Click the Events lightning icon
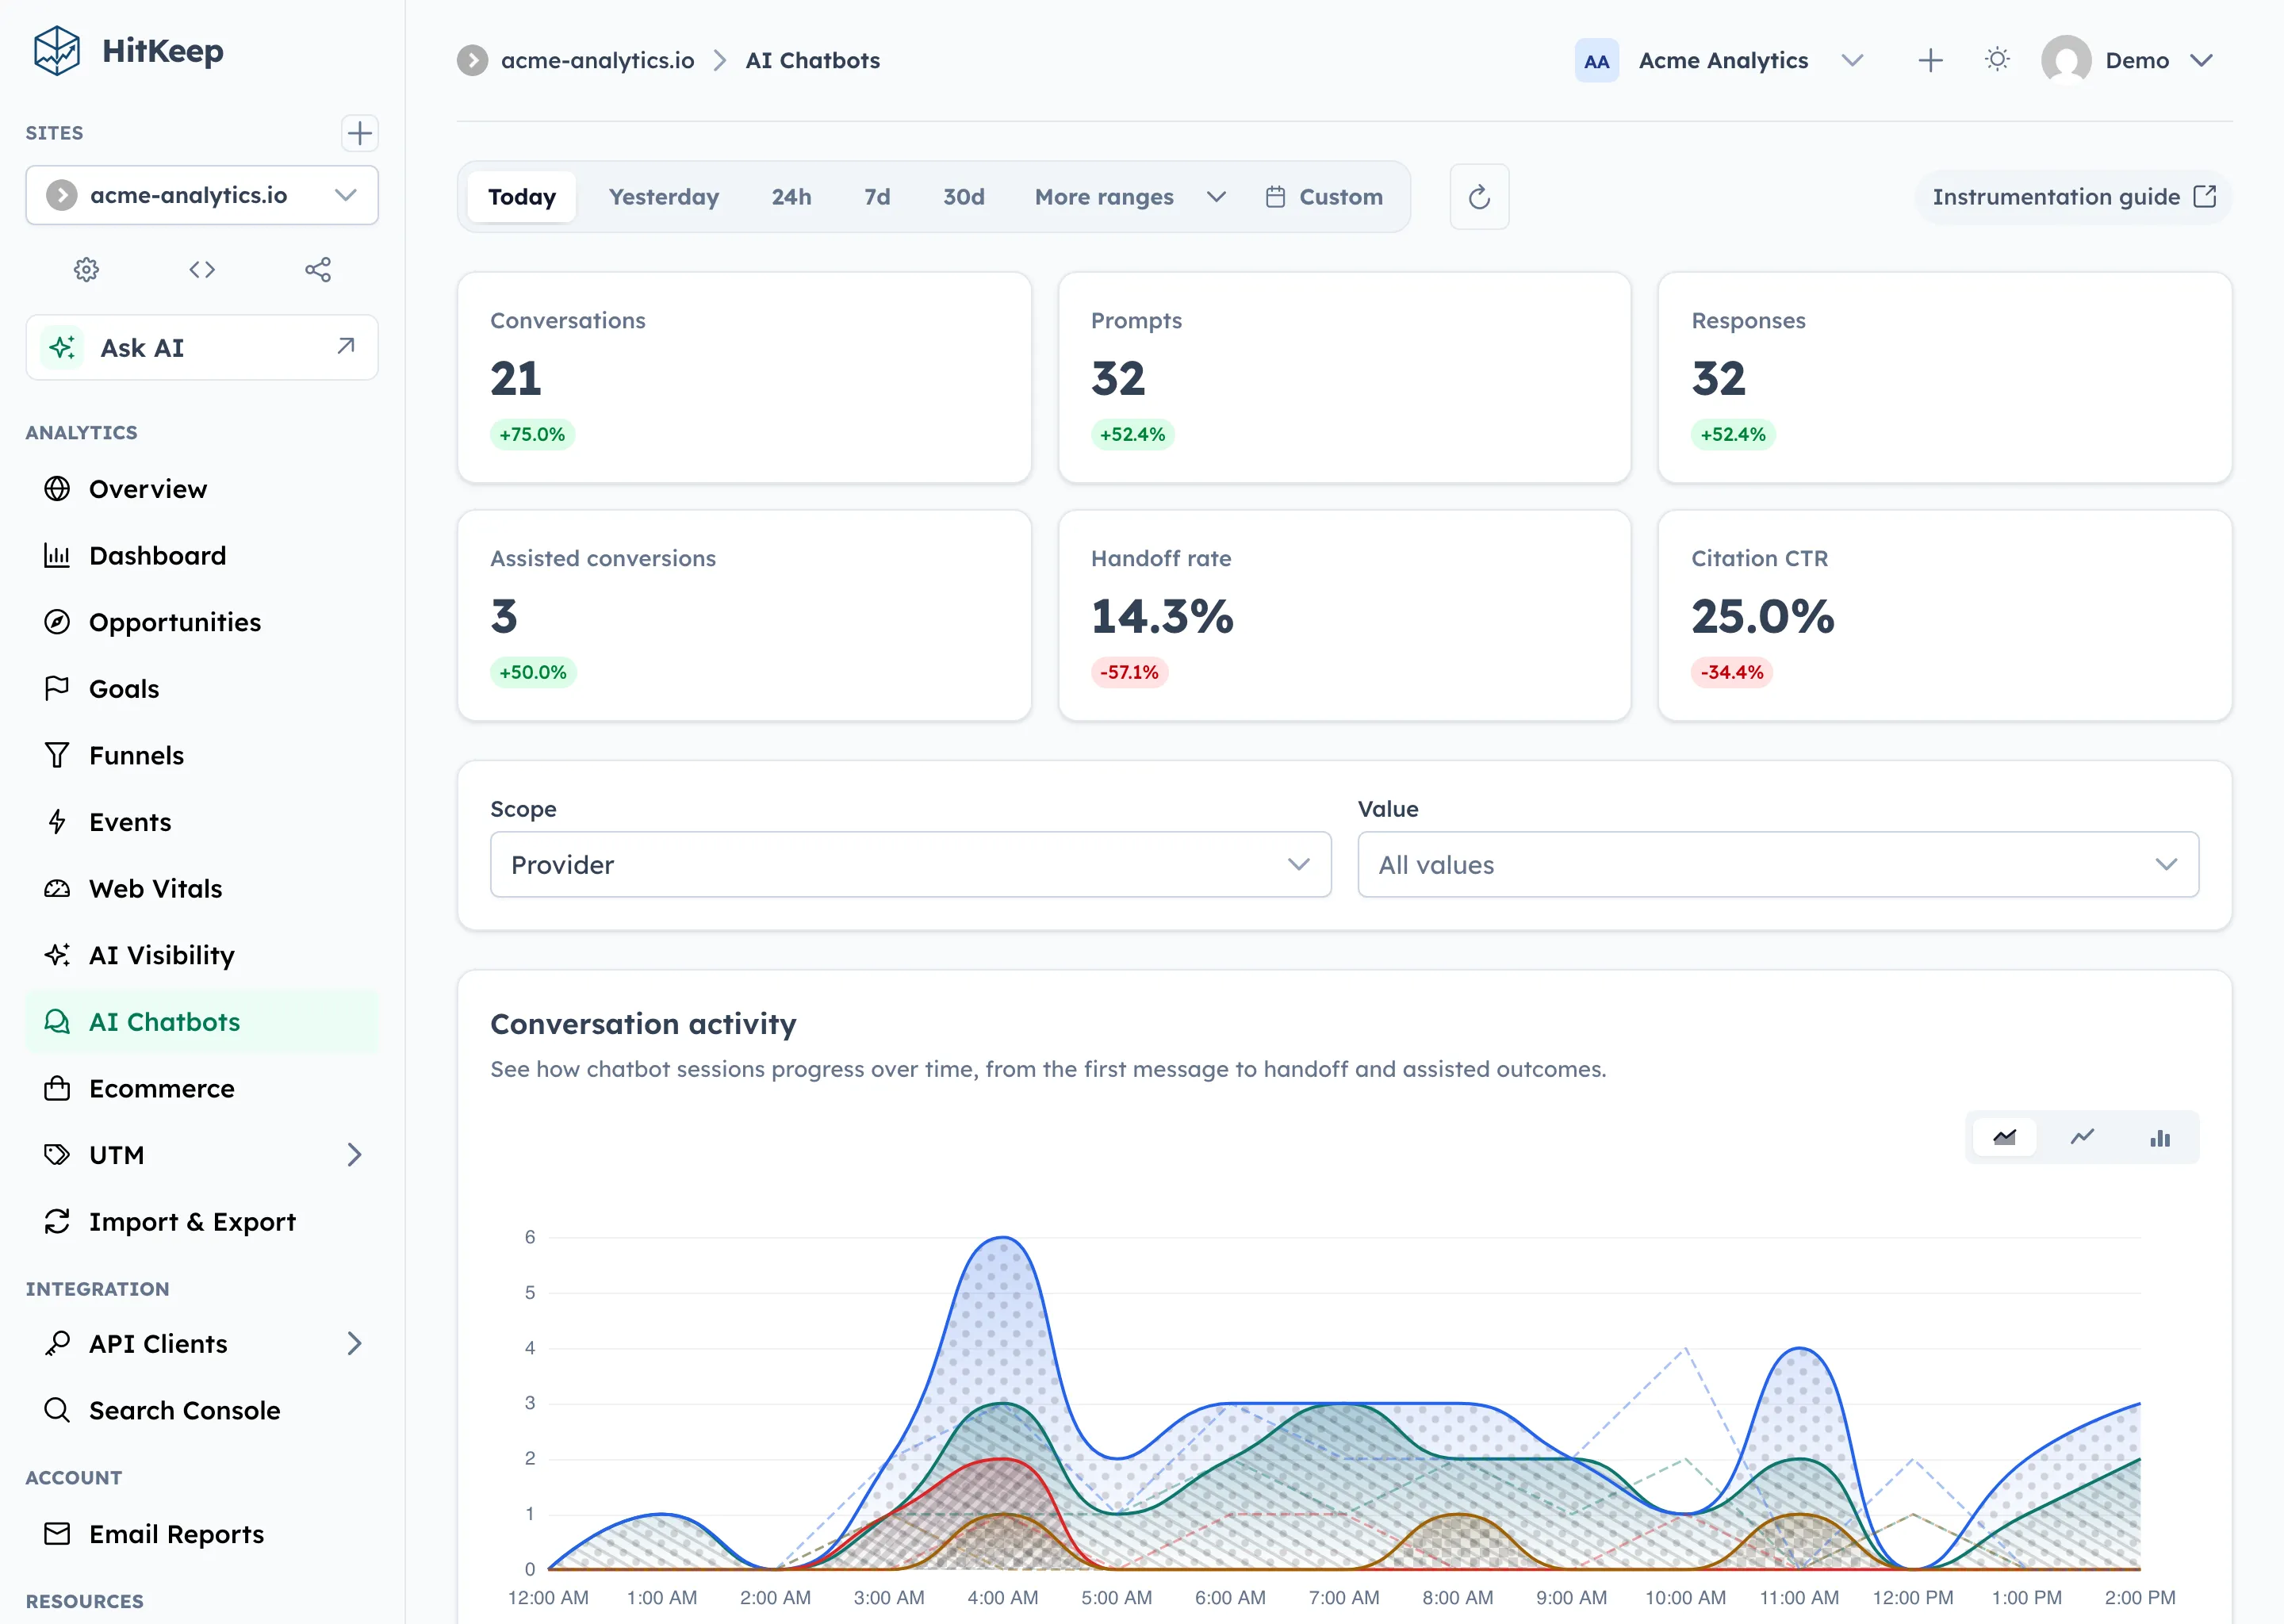2284x1624 pixels. click(x=57, y=821)
